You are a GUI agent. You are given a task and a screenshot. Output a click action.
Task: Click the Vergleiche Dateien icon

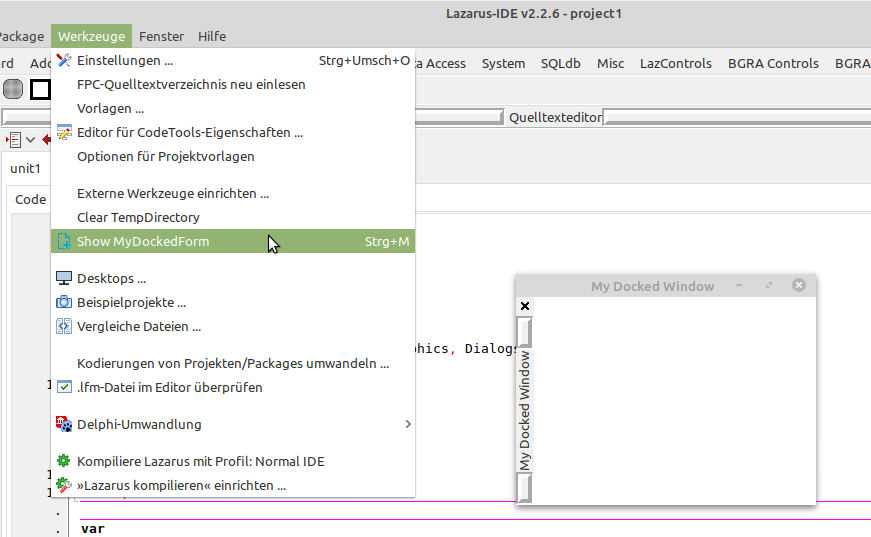click(x=64, y=326)
